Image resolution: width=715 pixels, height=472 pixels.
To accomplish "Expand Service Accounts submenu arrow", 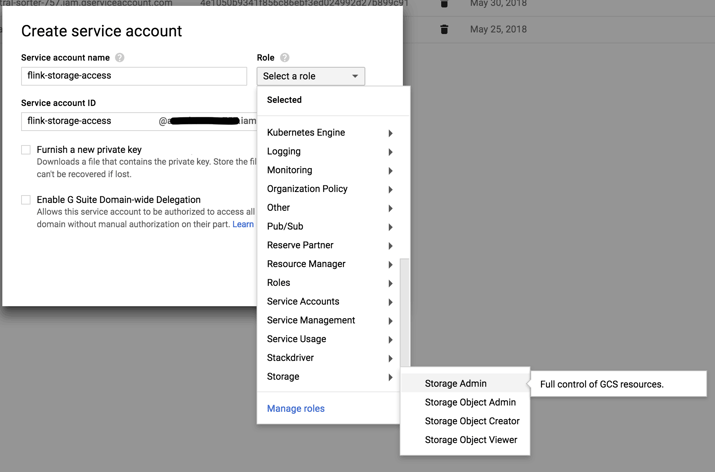I will click(390, 302).
